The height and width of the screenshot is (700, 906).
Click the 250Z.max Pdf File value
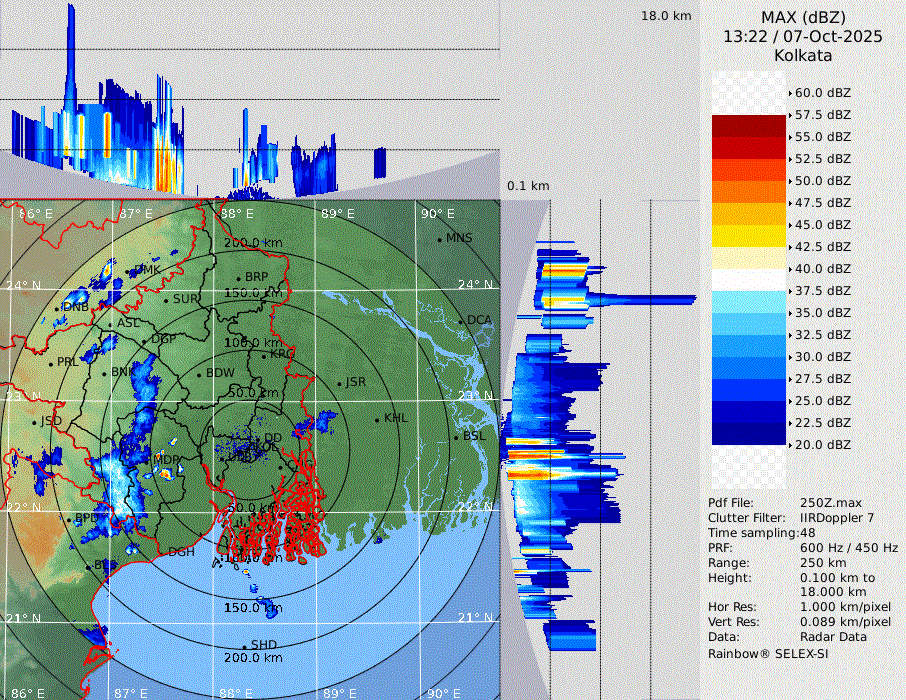pyautogui.click(x=825, y=503)
